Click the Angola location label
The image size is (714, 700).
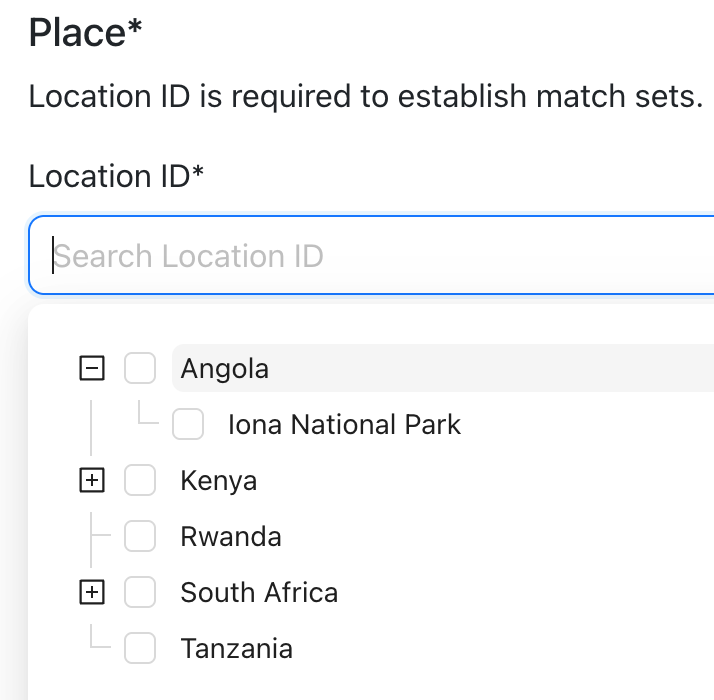225,369
